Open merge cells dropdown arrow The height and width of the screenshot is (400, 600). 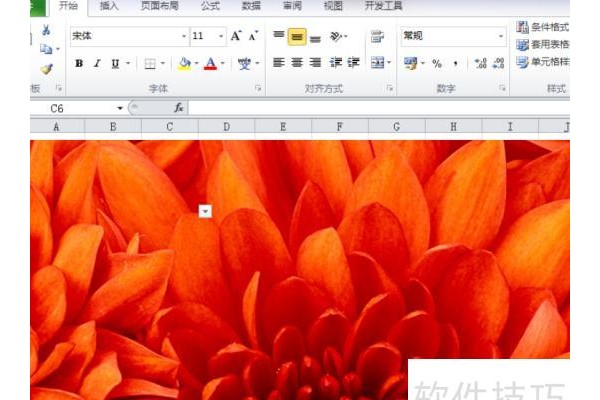point(389,62)
